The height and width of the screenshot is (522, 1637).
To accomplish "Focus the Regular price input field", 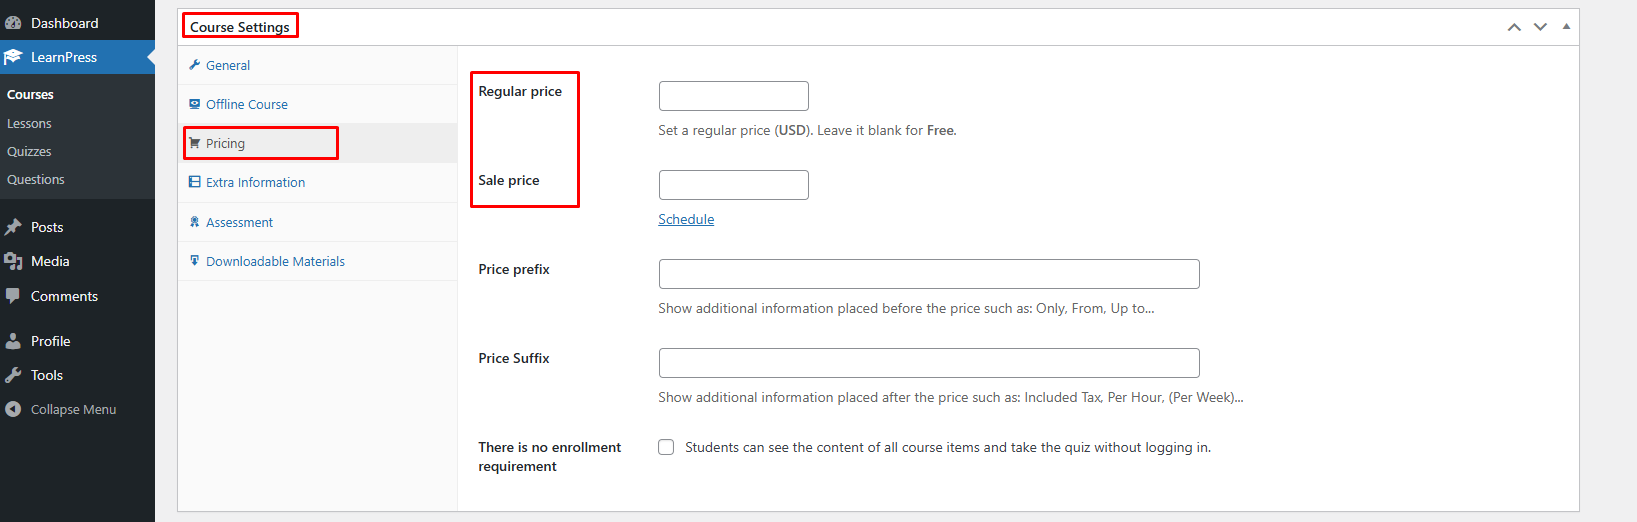I will 733,96.
